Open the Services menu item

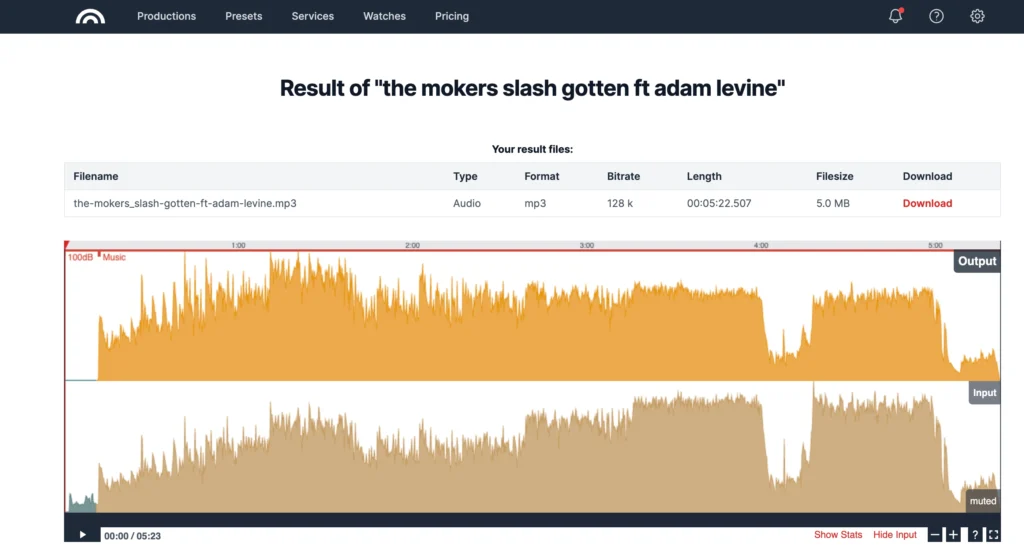[313, 16]
